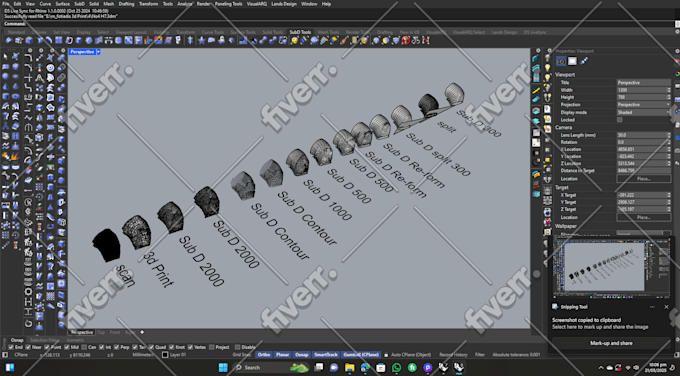This screenshot has width=680, height=376.
Task: Click the black Layer 01 color swatch
Action: [165, 355]
